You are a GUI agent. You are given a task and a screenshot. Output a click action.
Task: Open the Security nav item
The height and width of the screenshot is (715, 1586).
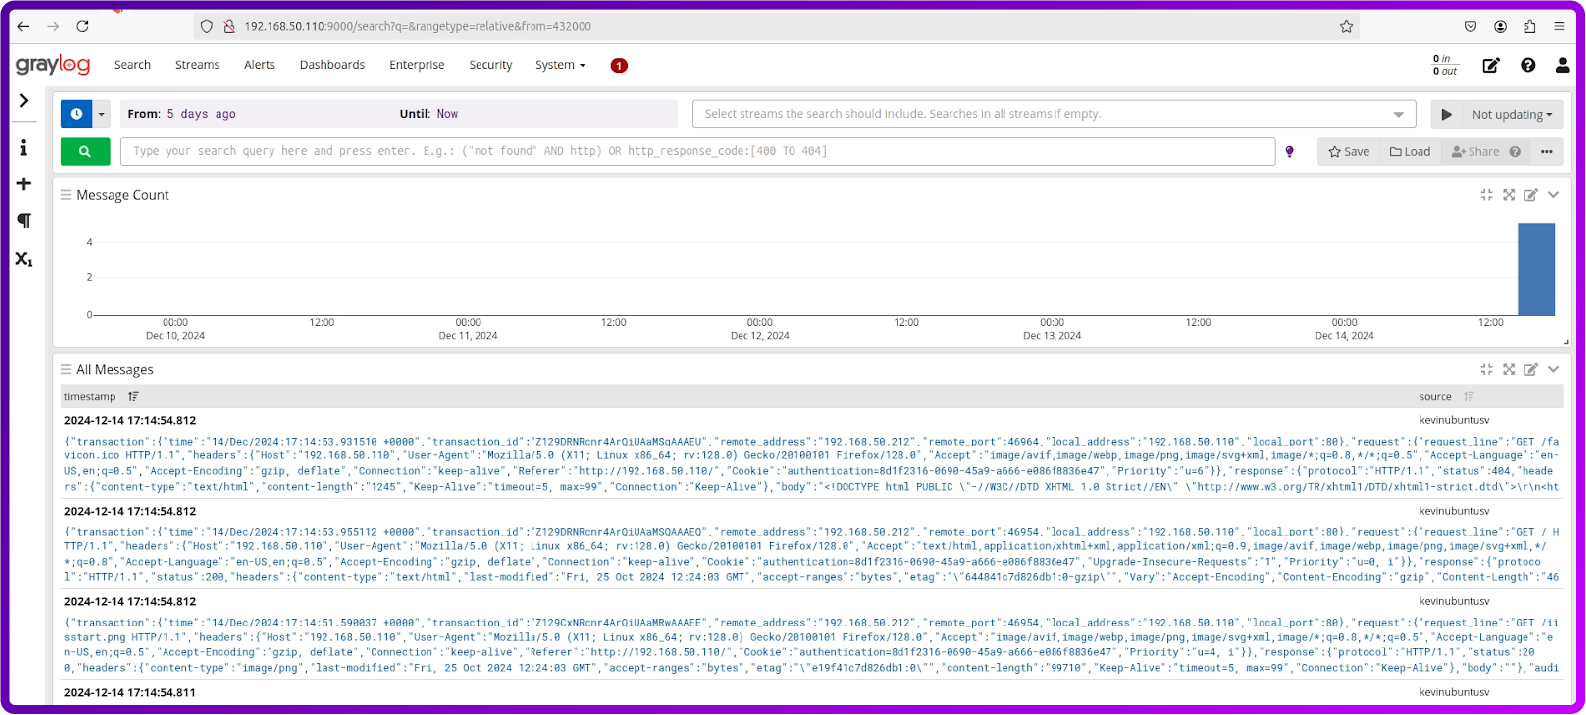click(491, 65)
